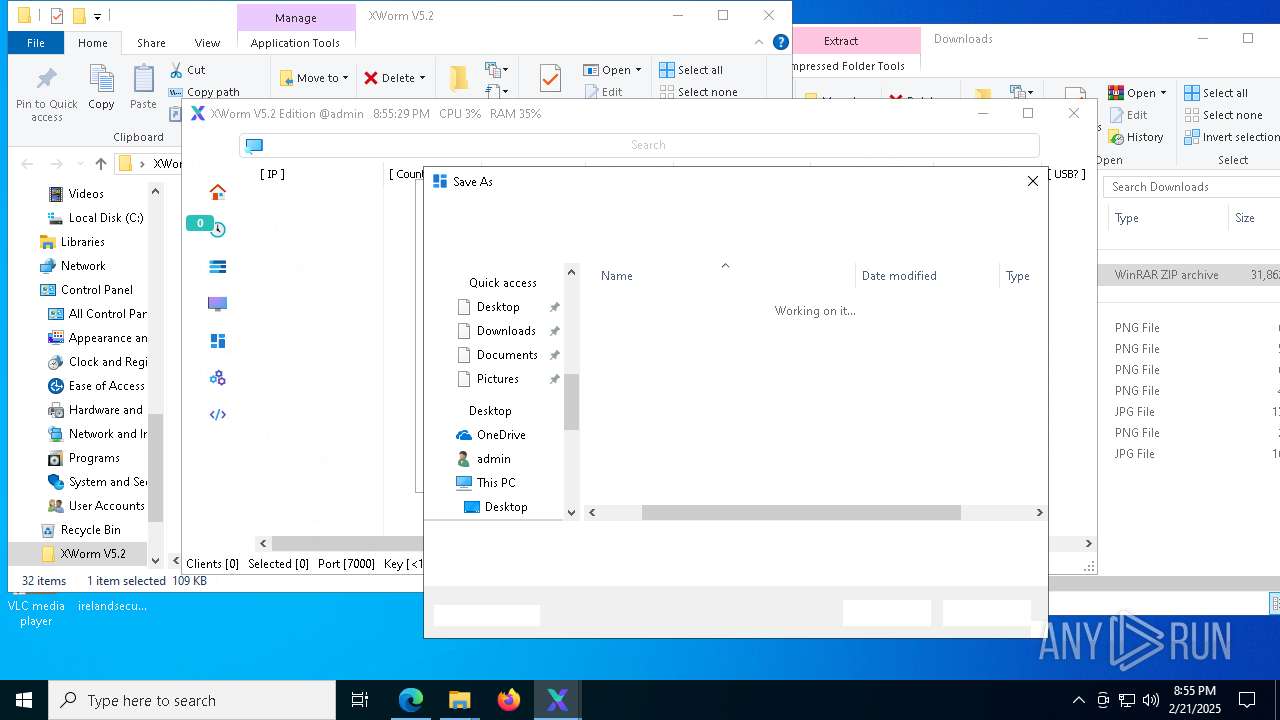Close the Save As dialog
Screen dimensions: 1280x720
click(x=1033, y=181)
